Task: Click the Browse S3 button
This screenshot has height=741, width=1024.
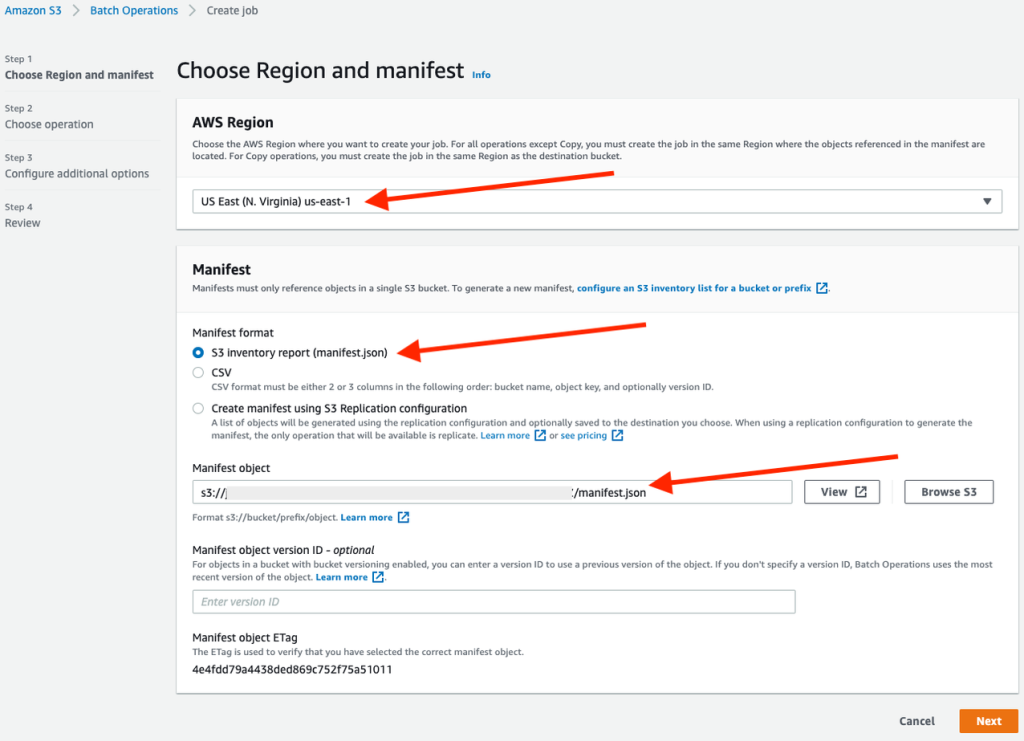Action: 948,491
